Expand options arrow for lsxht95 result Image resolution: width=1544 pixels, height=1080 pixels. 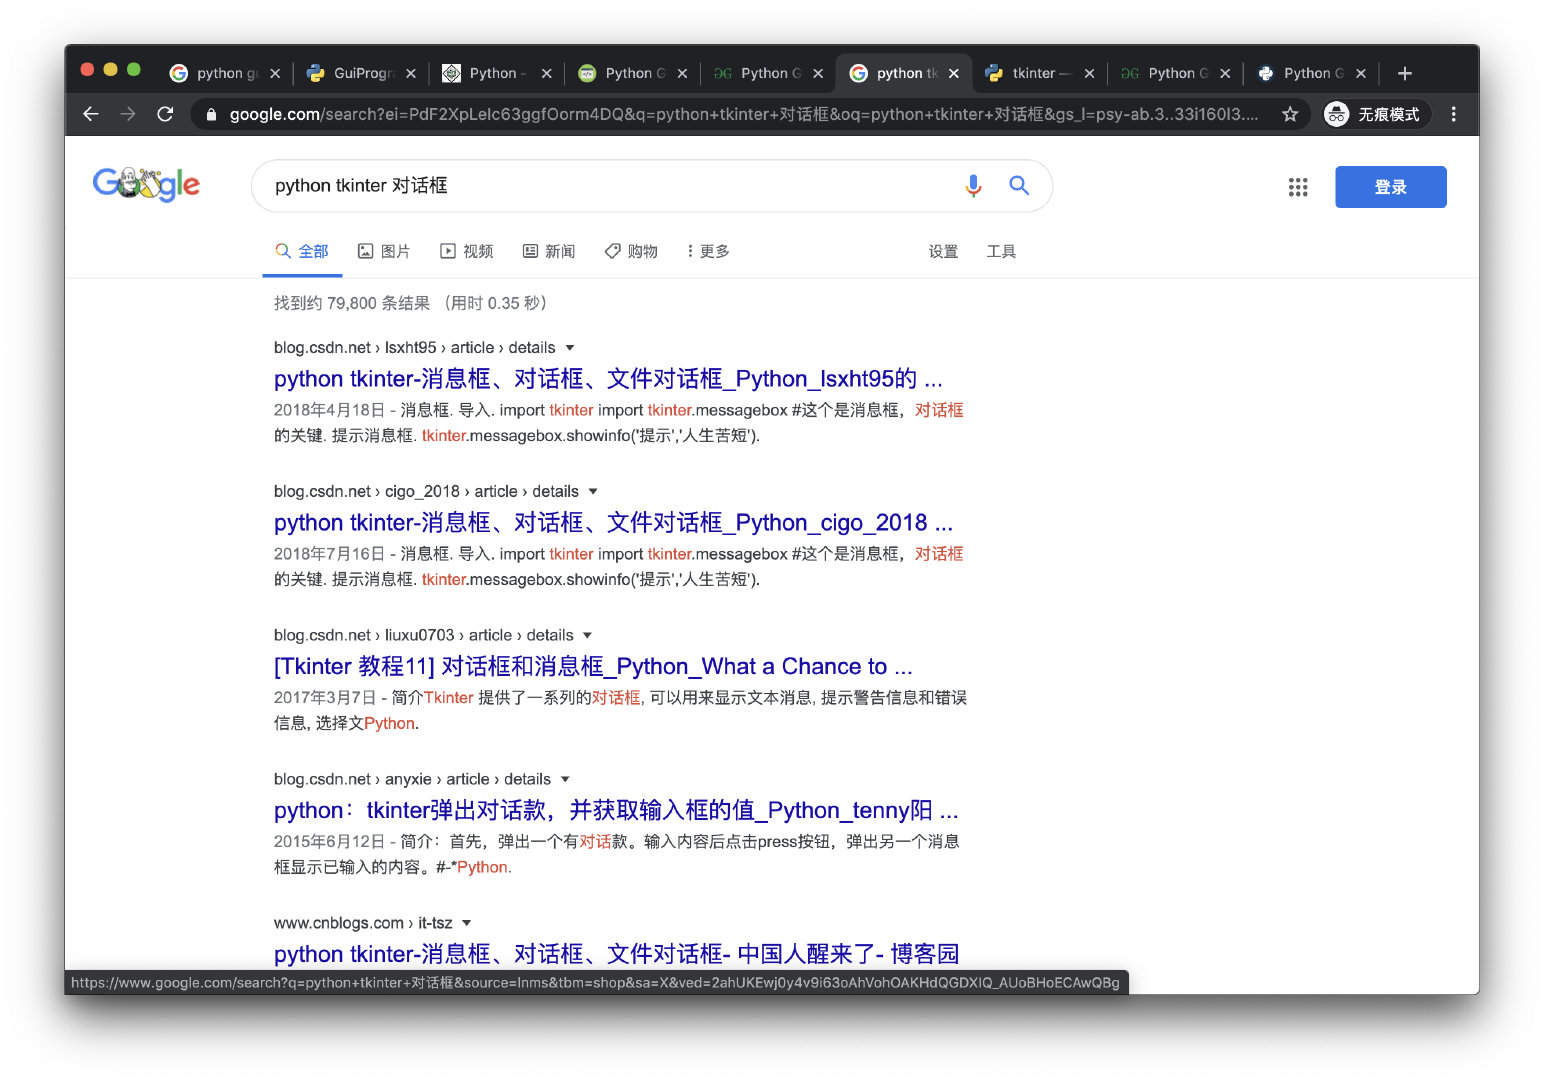click(570, 348)
